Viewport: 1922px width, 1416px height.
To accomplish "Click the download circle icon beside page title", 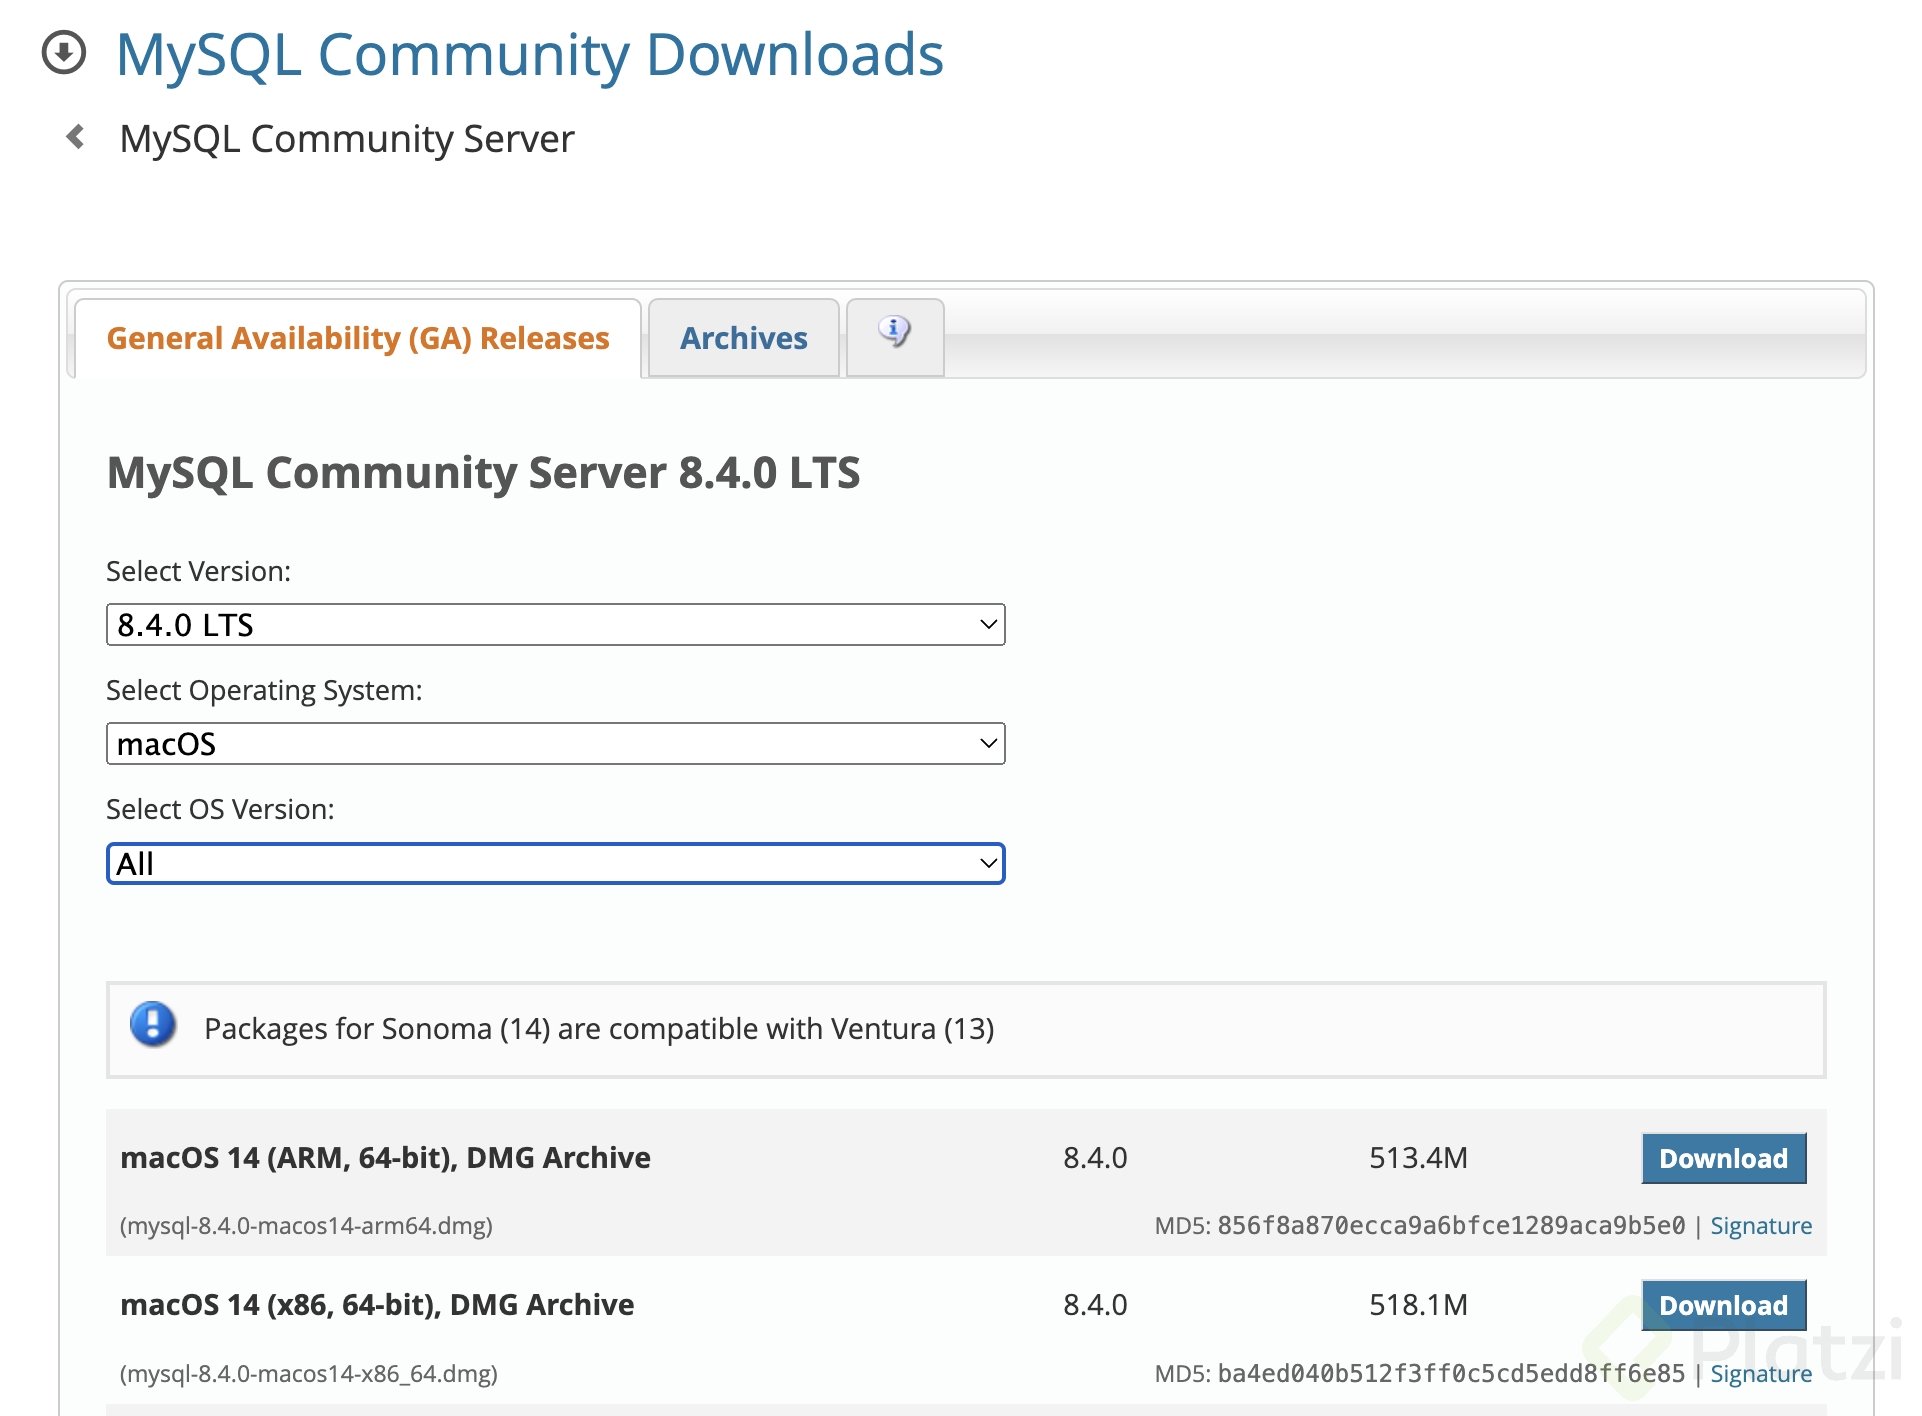I will coord(64,53).
